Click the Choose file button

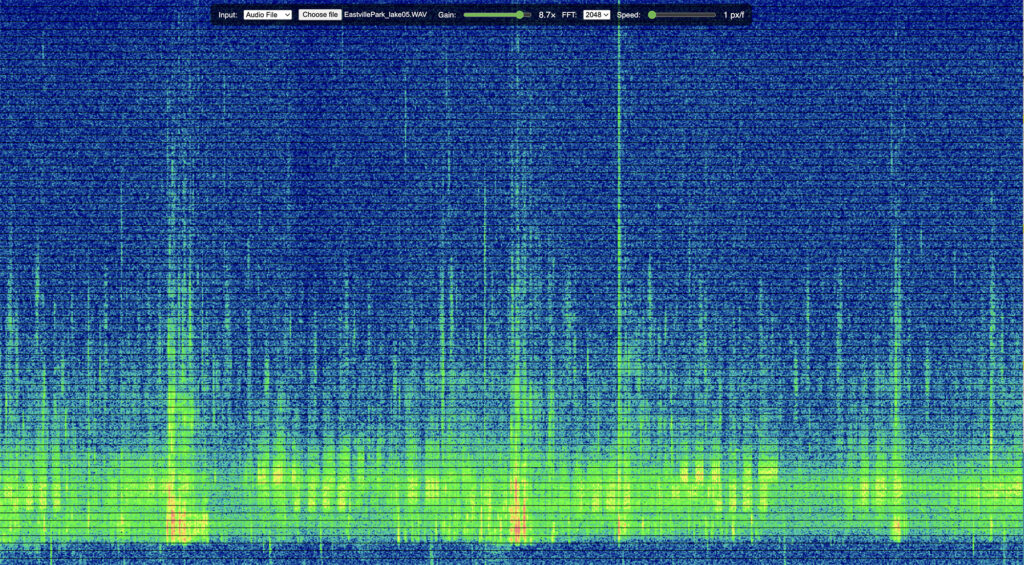coord(320,15)
